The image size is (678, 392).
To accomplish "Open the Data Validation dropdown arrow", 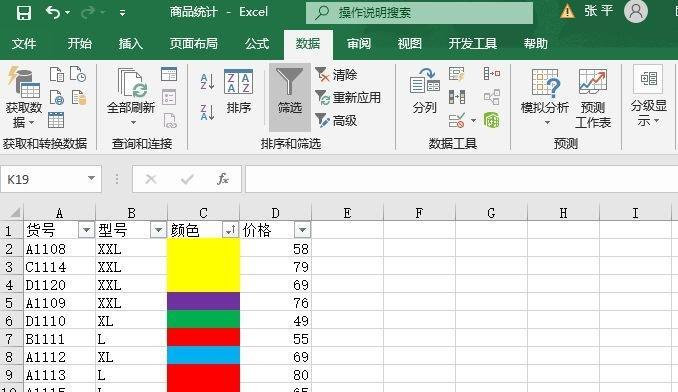I will point(473,121).
